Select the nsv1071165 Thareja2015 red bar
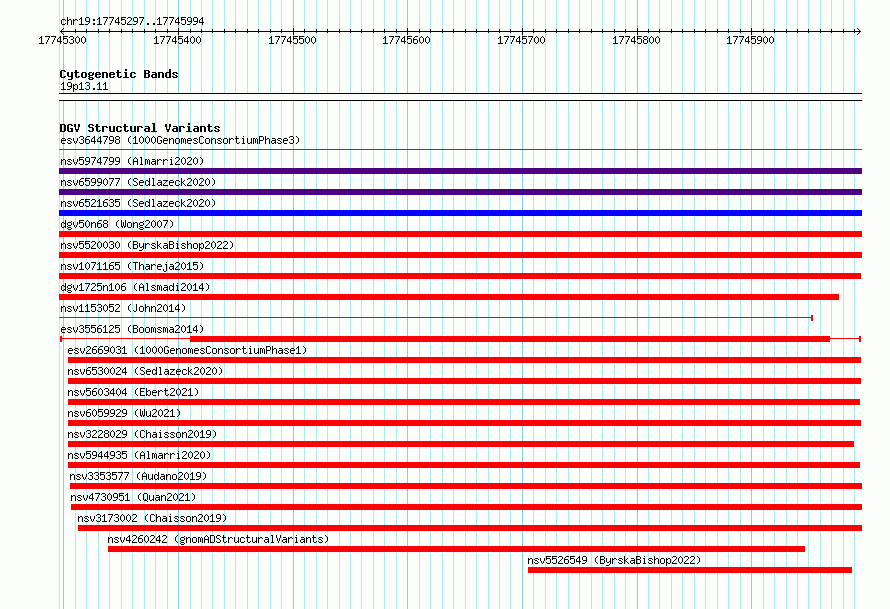This screenshot has width=890, height=609. pyautogui.click(x=460, y=276)
